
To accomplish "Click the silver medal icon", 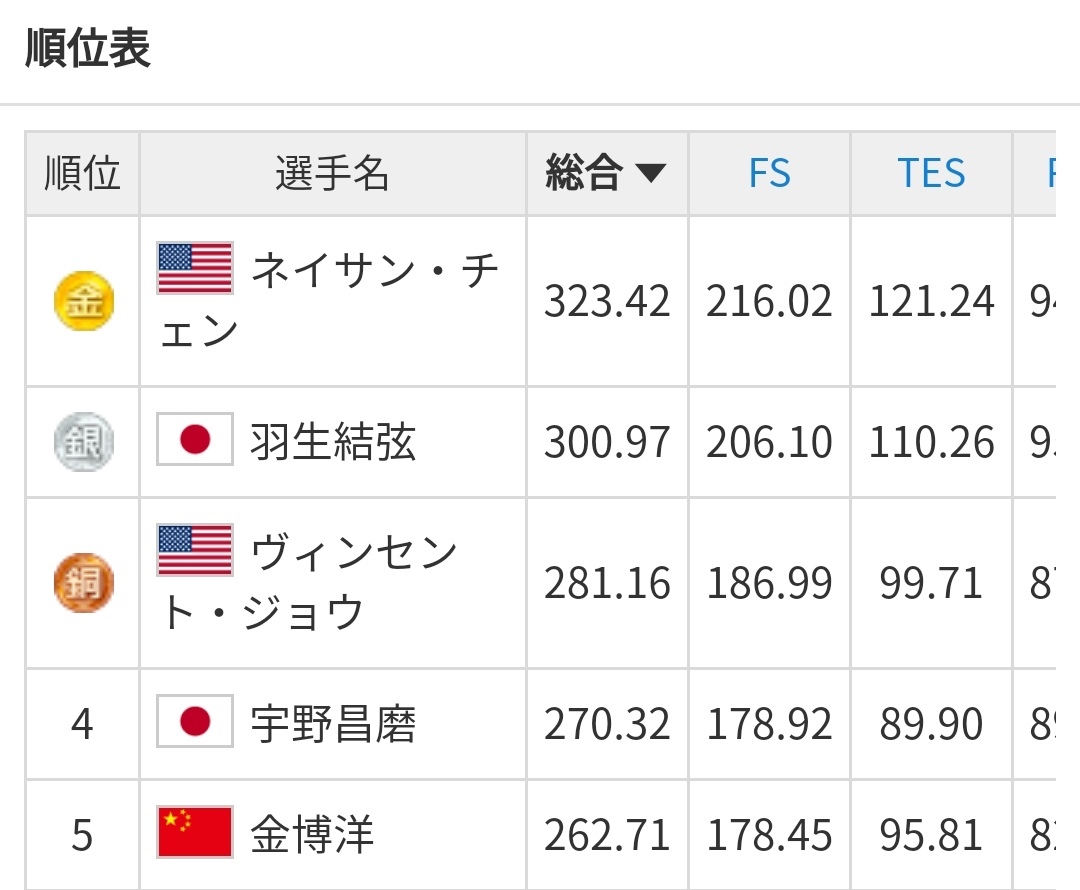I will point(83,442).
